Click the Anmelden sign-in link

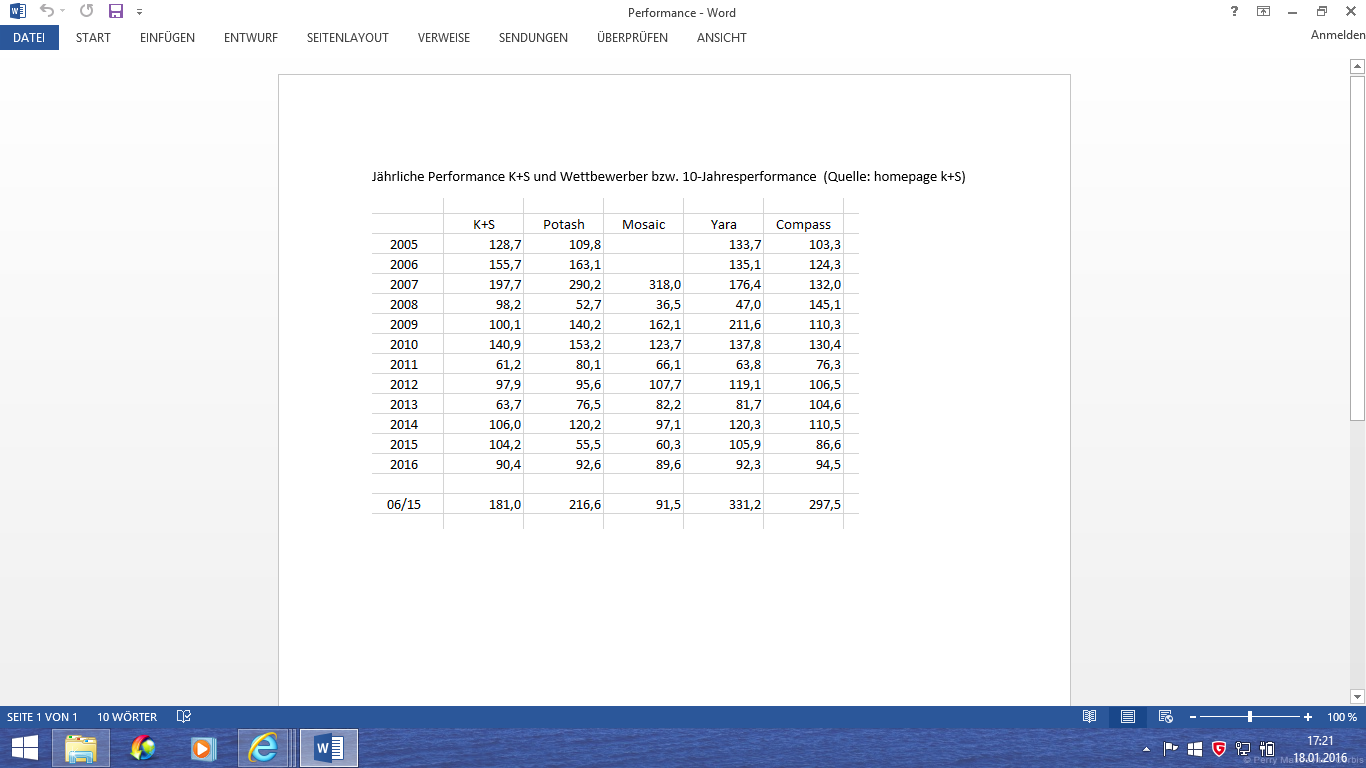pyautogui.click(x=1337, y=35)
